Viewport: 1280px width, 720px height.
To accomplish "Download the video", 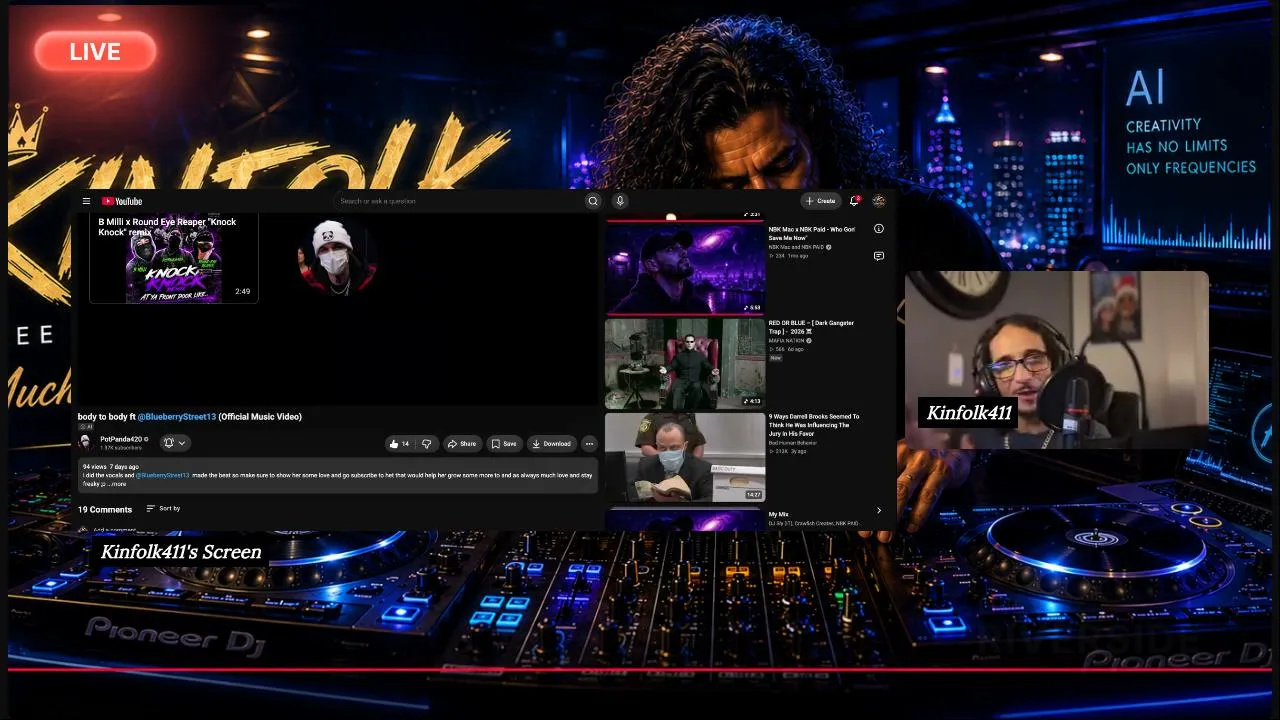I will click(551, 443).
